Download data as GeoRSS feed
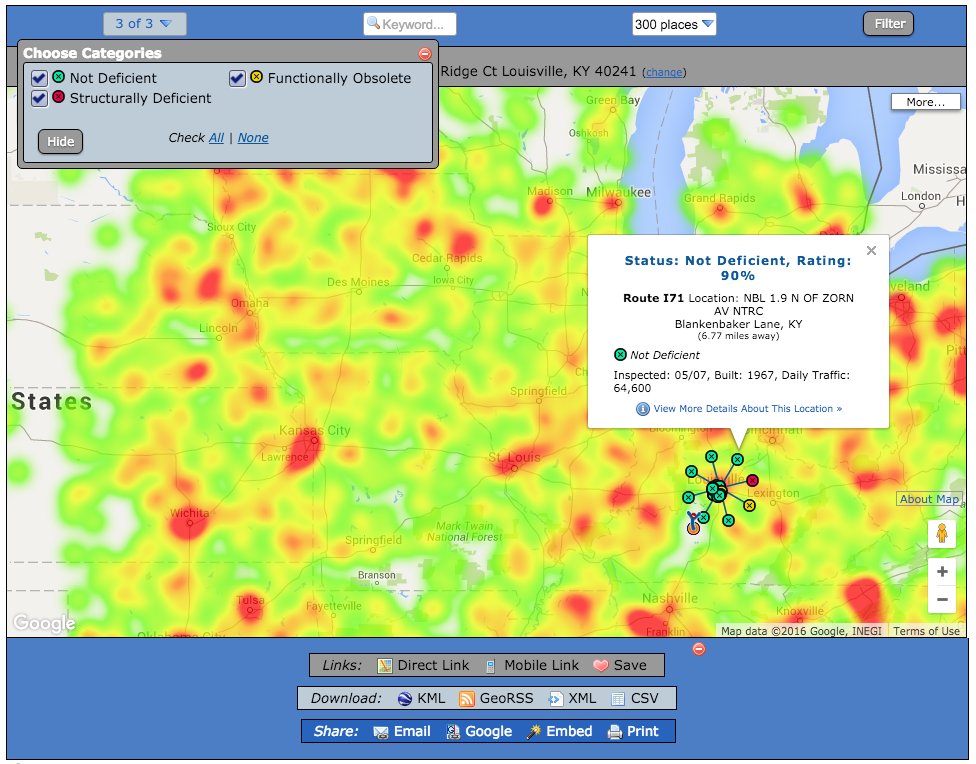 pyautogui.click(x=496, y=699)
